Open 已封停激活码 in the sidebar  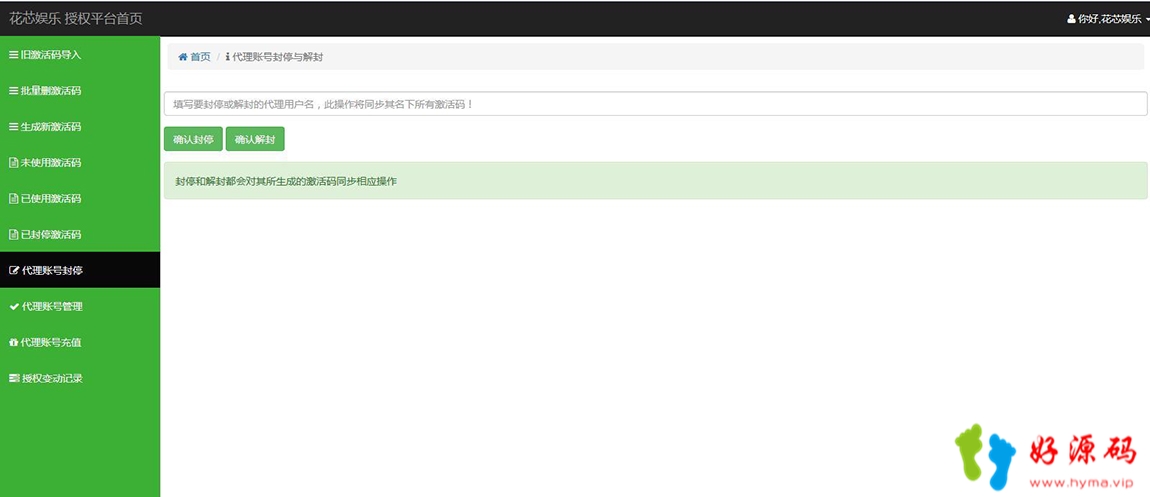pyautogui.click(x=80, y=235)
